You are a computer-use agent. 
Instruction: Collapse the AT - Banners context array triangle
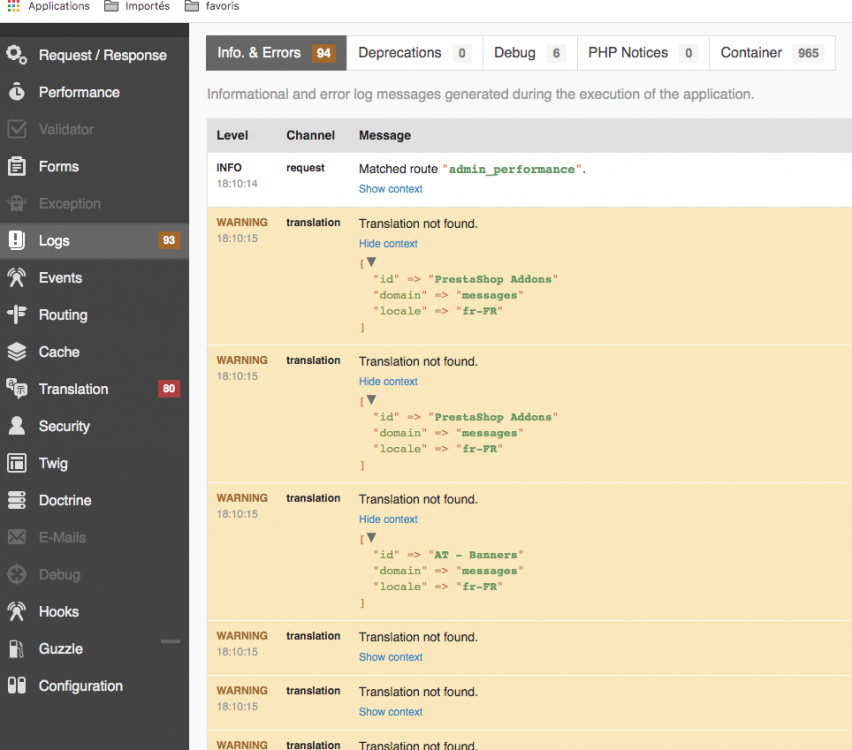(x=371, y=538)
